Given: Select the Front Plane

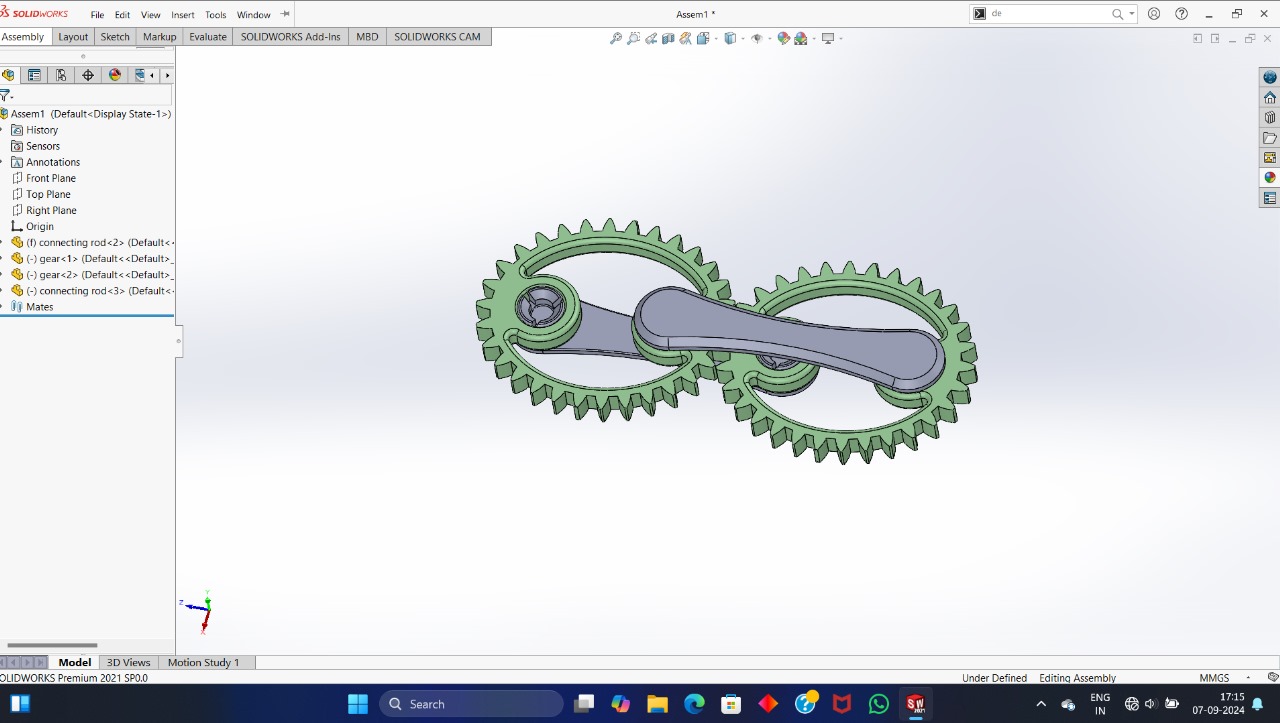Looking at the screenshot, I should pyautogui.click(x=43, y=178).
